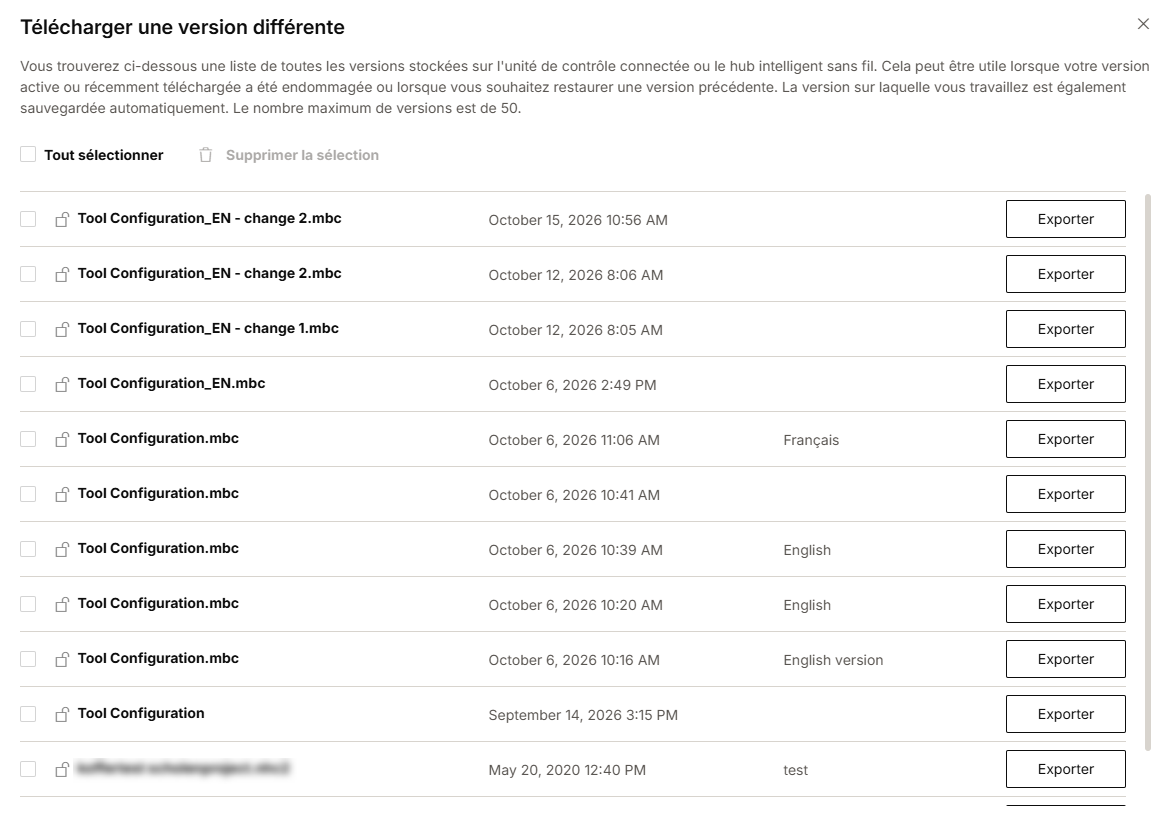This screenshot has height=820, width=1160.
Task: Export the version commented English version
Action: [x=1065, y=659]
